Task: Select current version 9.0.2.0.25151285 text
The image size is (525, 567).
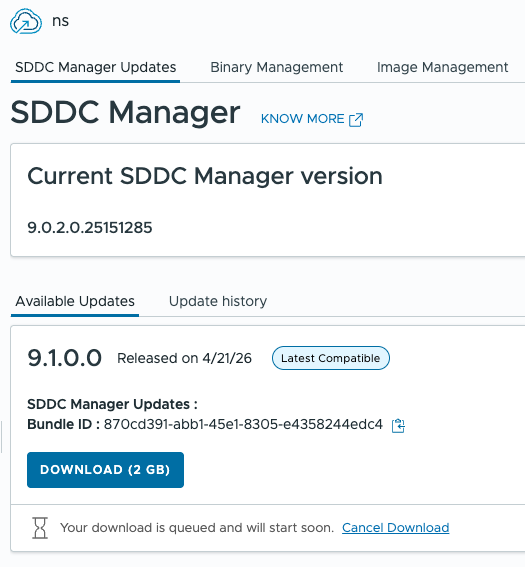Action: click(x=90, y=228)
